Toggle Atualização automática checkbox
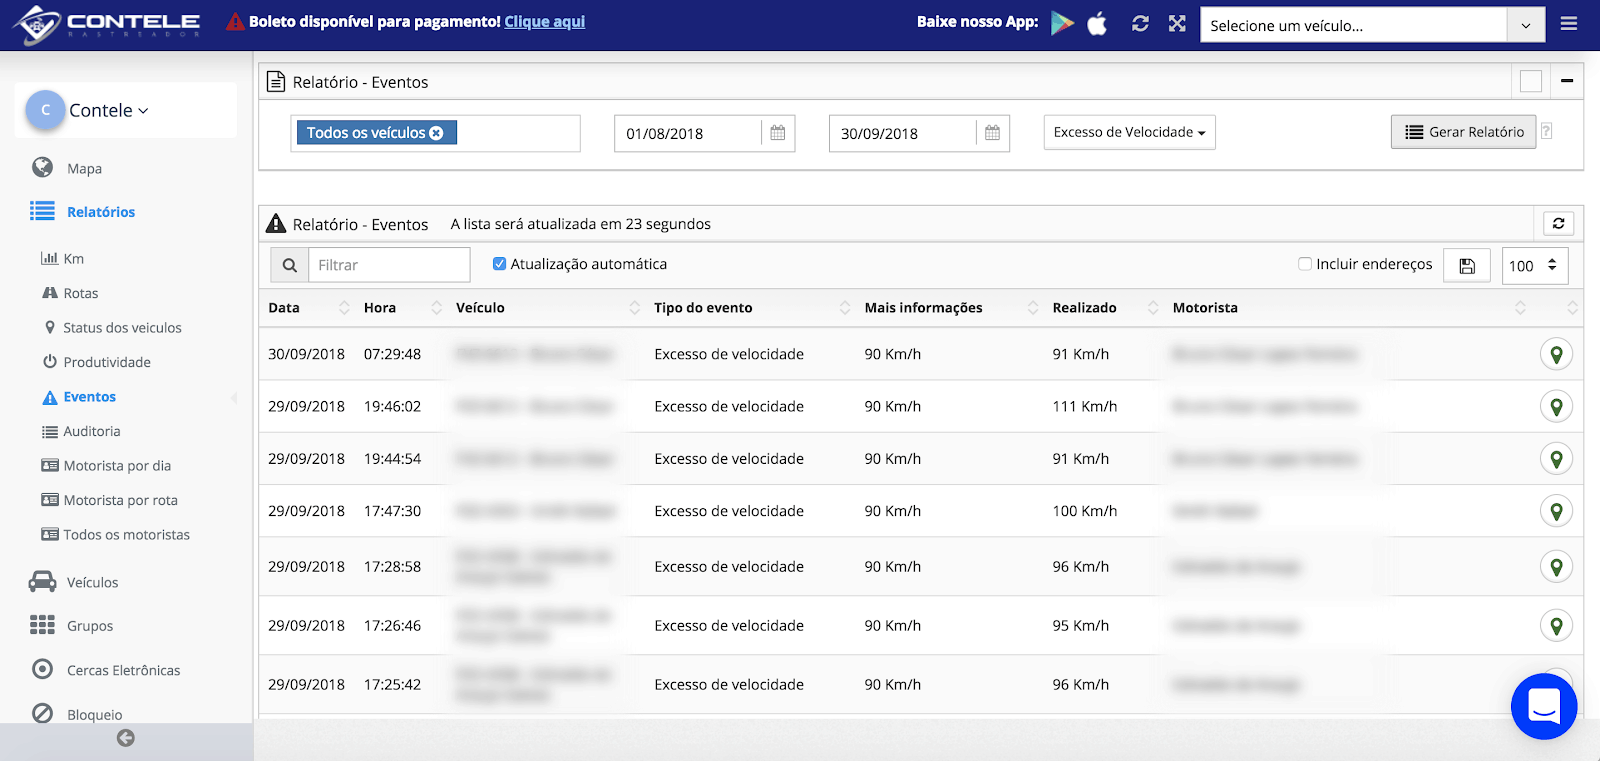The height and width of the screenshot is (761, 1600). (x=499, y=264)
